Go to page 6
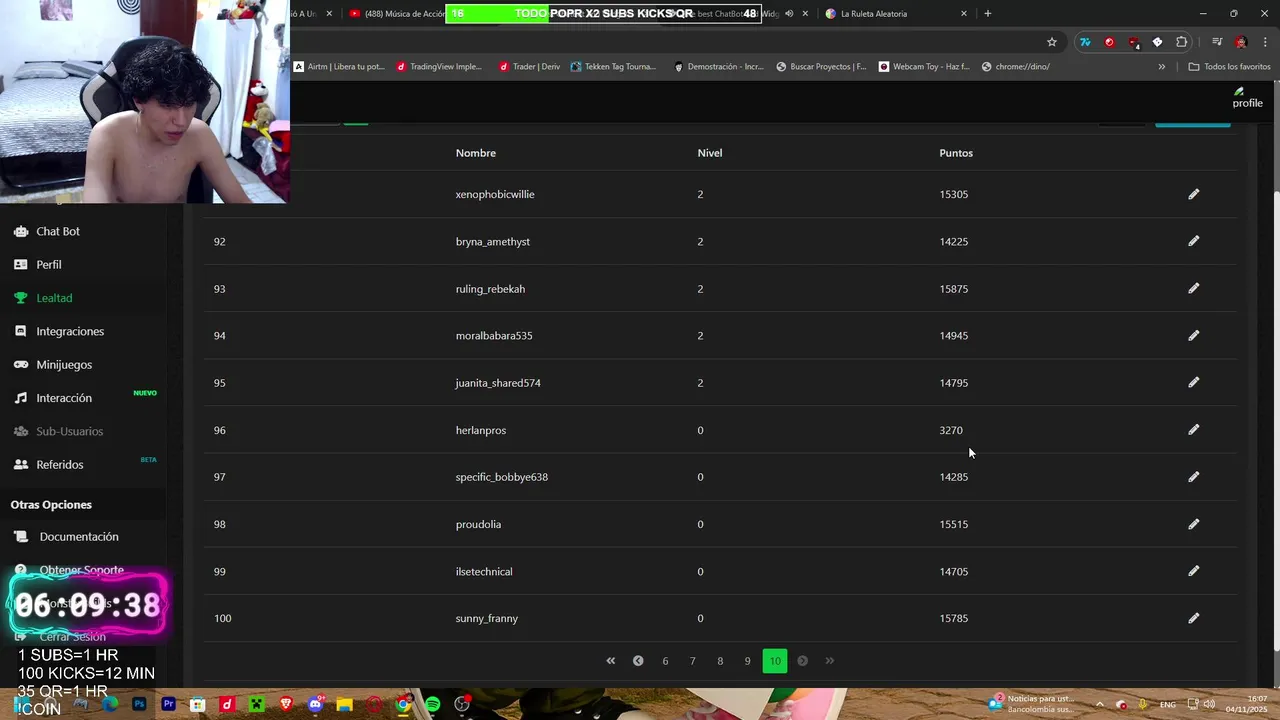Screen dimensions: 1280x720 [x=665, y=661]
